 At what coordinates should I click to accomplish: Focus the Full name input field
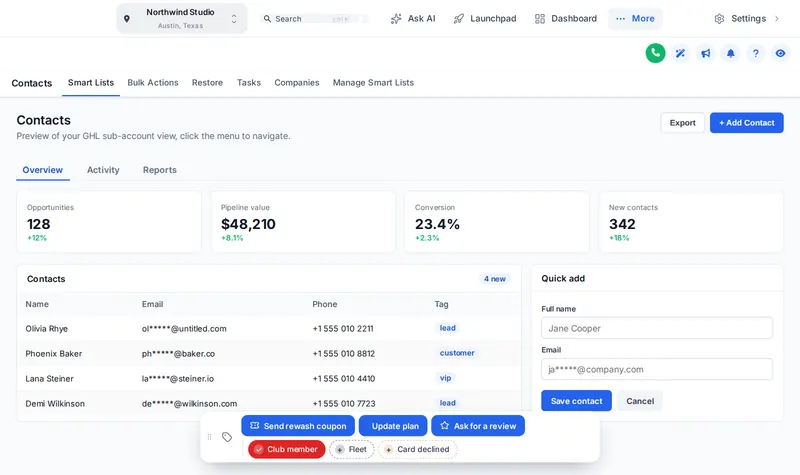pos(657,328)
